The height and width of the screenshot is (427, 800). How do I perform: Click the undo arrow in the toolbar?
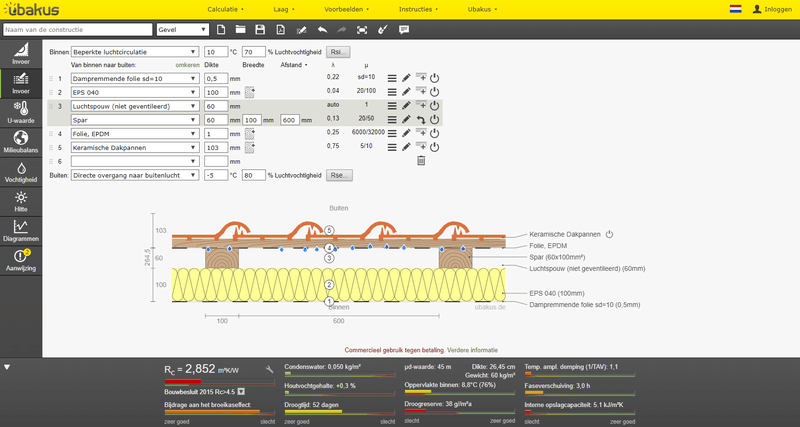tap(321, 30)
